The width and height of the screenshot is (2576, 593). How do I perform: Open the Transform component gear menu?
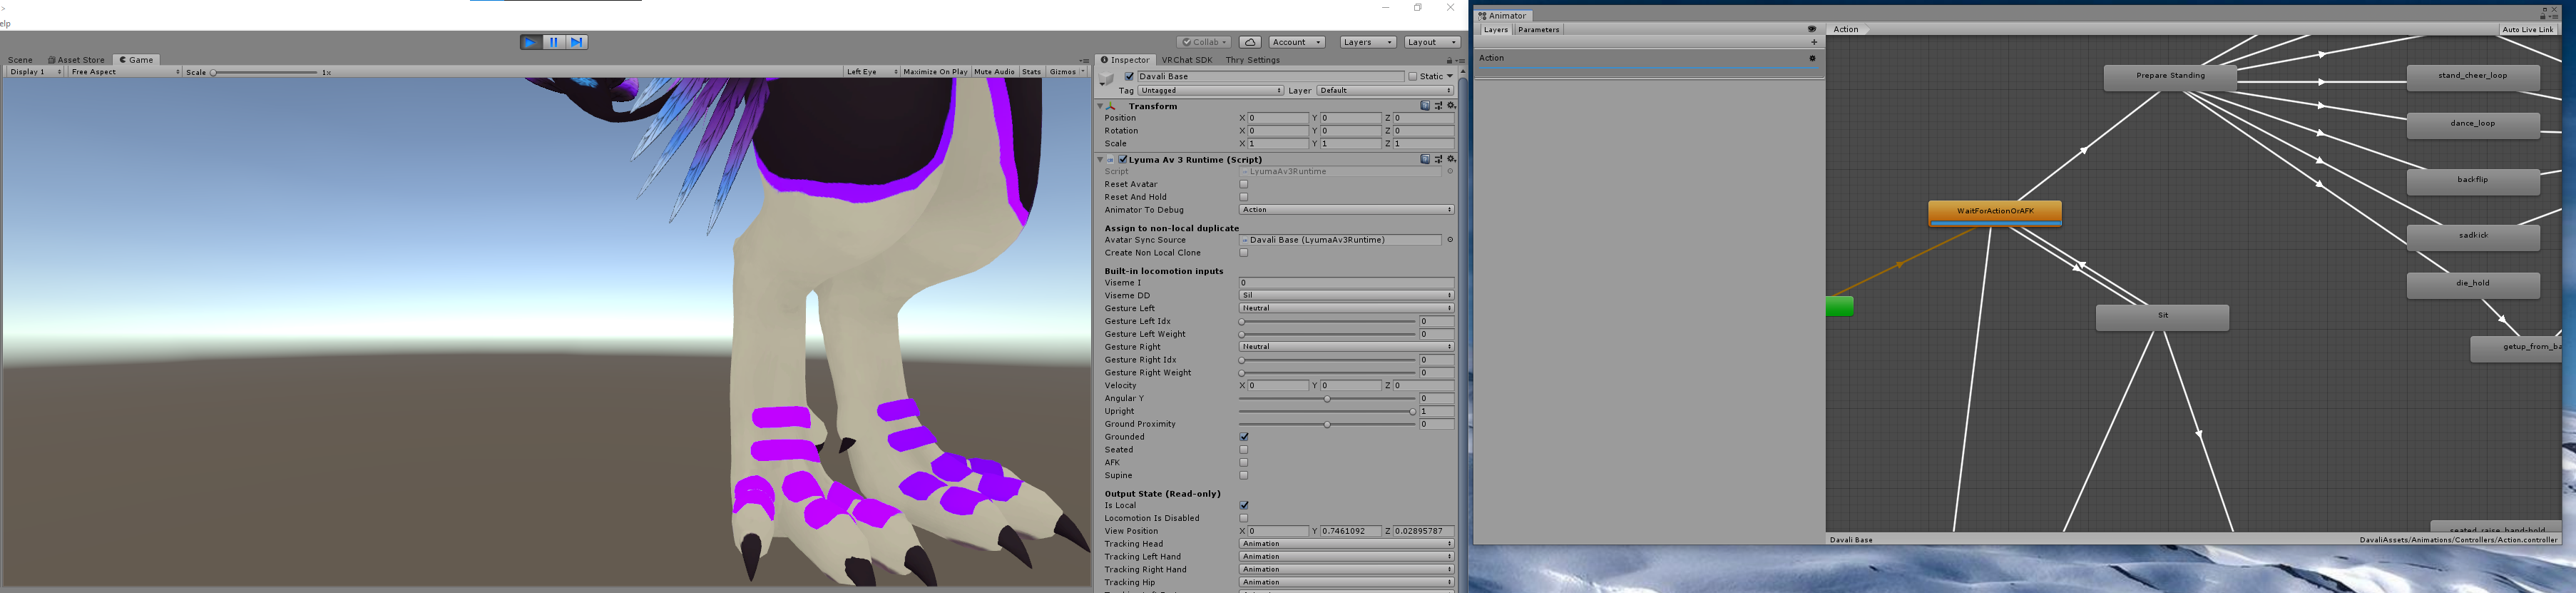(x=1451, y=105)
